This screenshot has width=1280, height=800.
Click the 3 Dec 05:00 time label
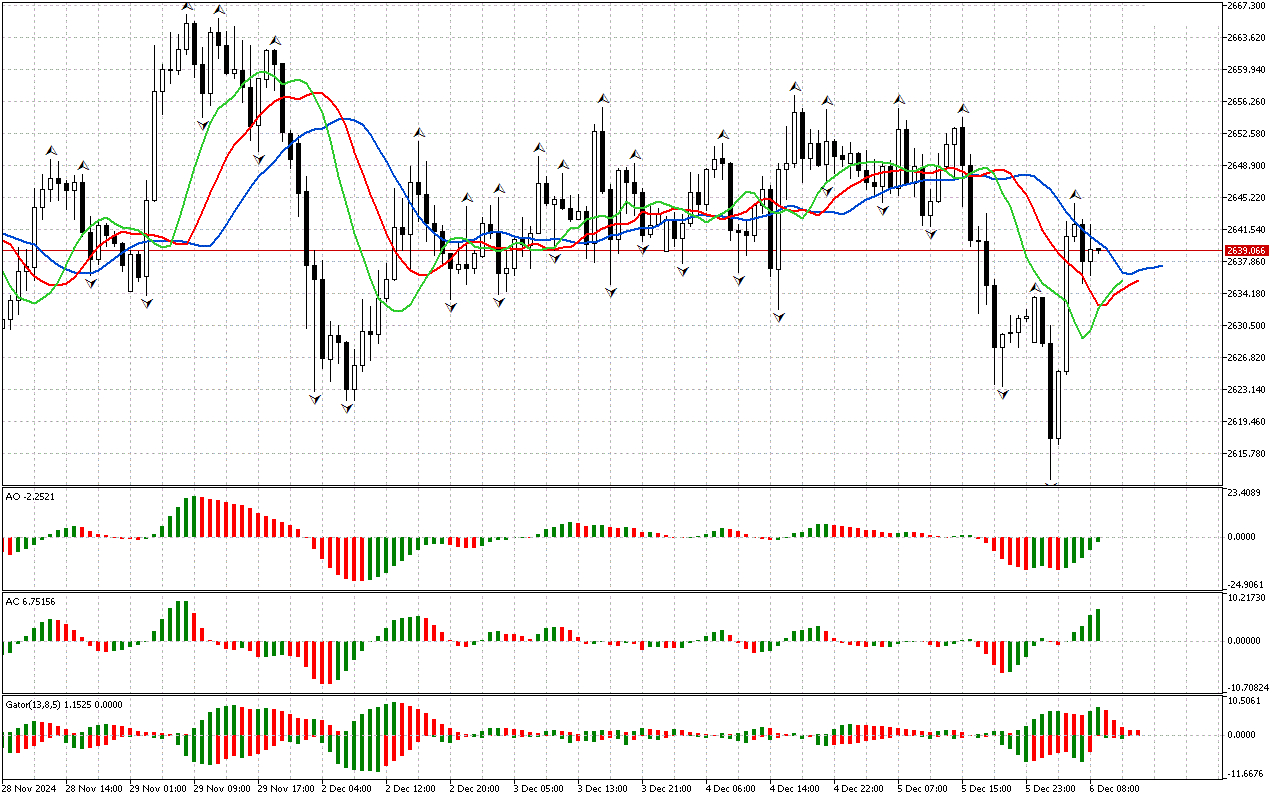point(540,789)
